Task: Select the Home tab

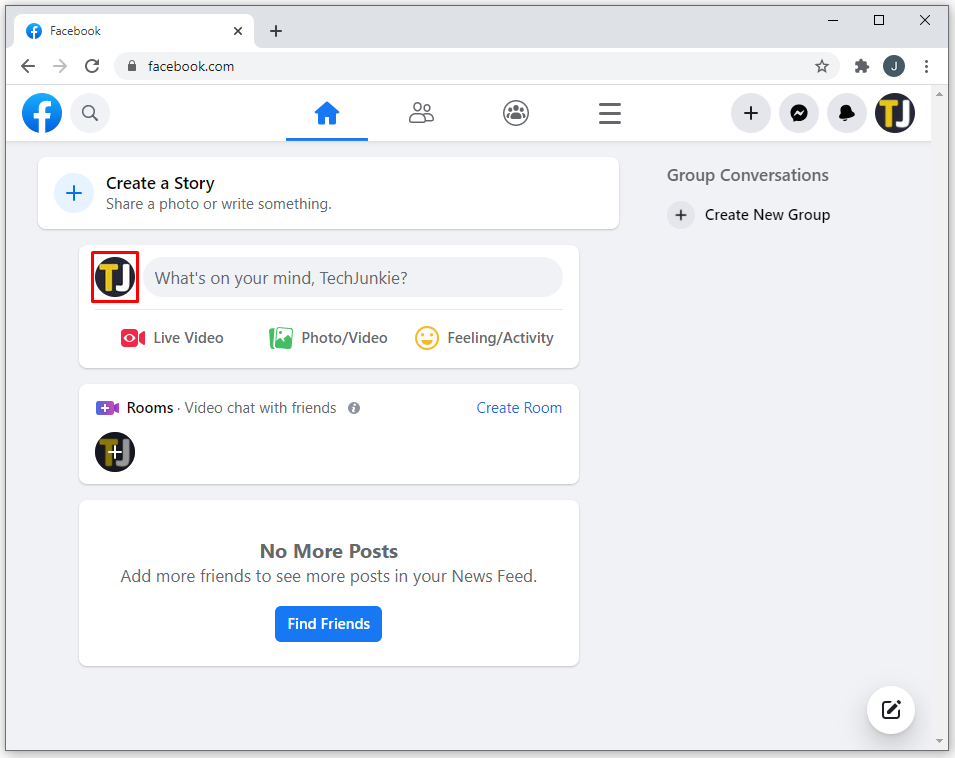Action: point(327,113)
